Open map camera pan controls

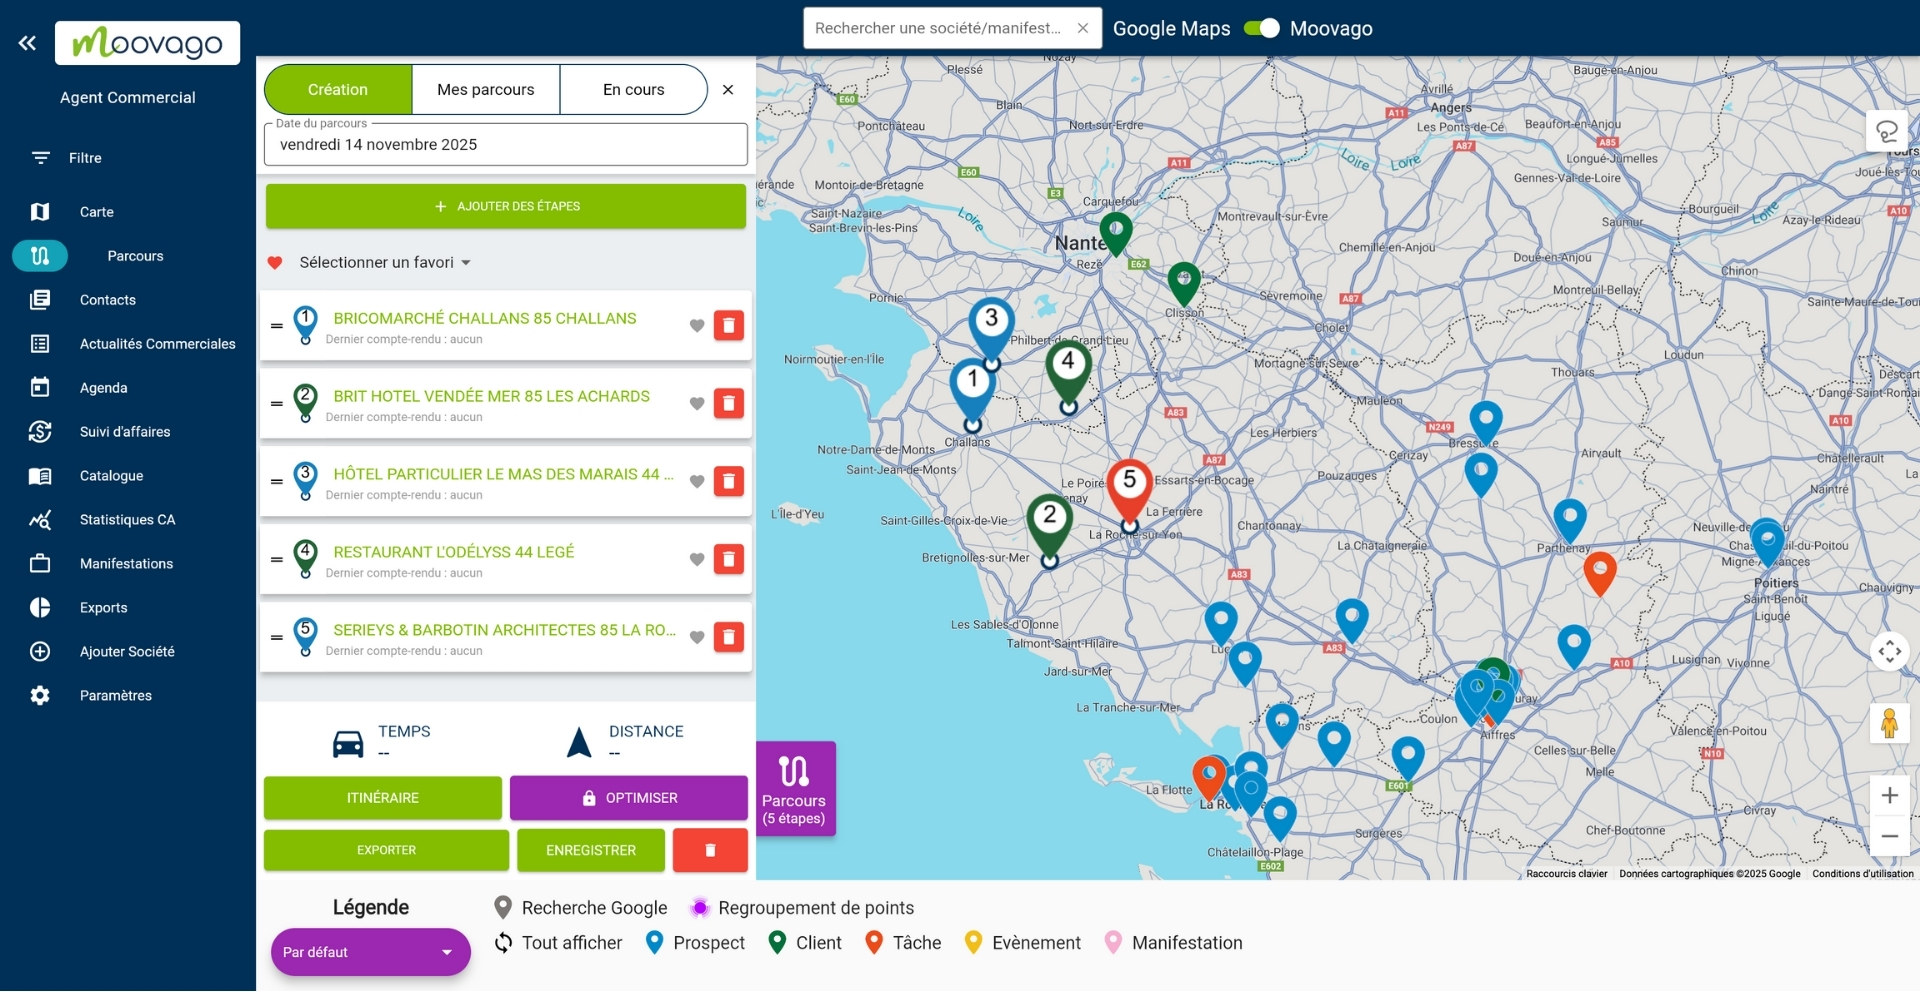coord(1889,652)
